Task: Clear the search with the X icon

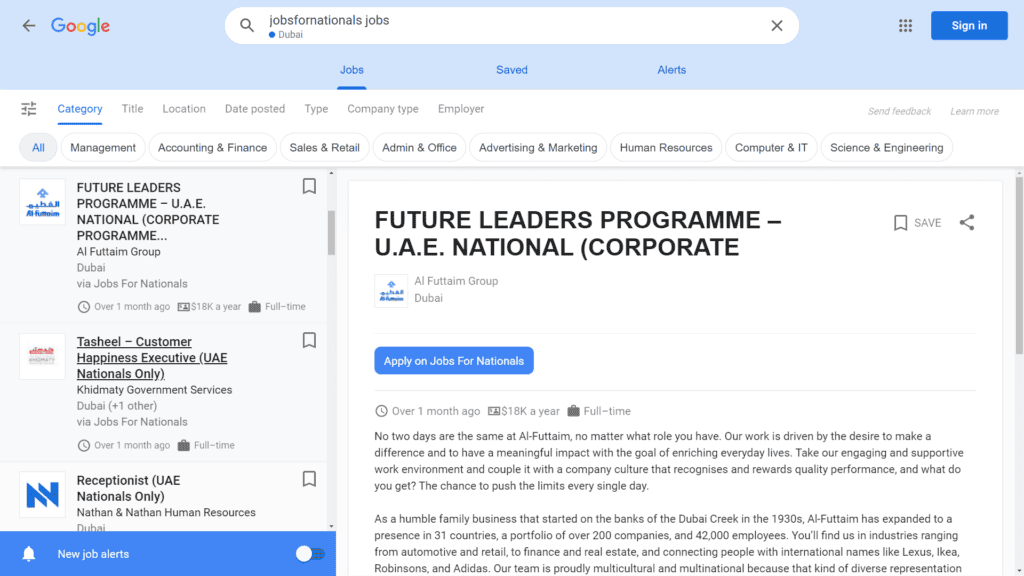Action: pyautogui.click(x=776, y=25)
